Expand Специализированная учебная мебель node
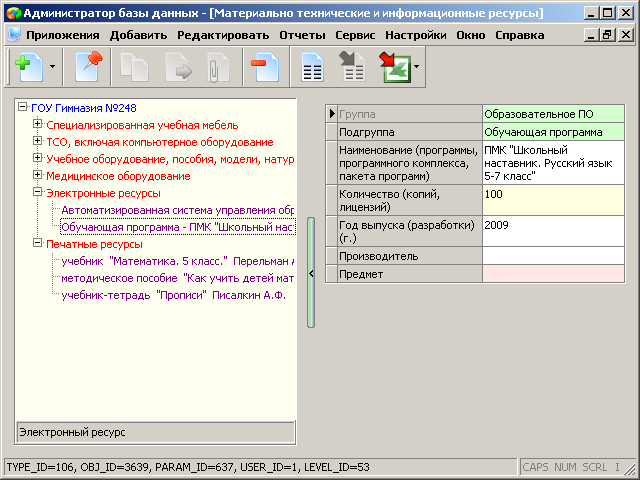640x480 pixels. tap(38, 124)
